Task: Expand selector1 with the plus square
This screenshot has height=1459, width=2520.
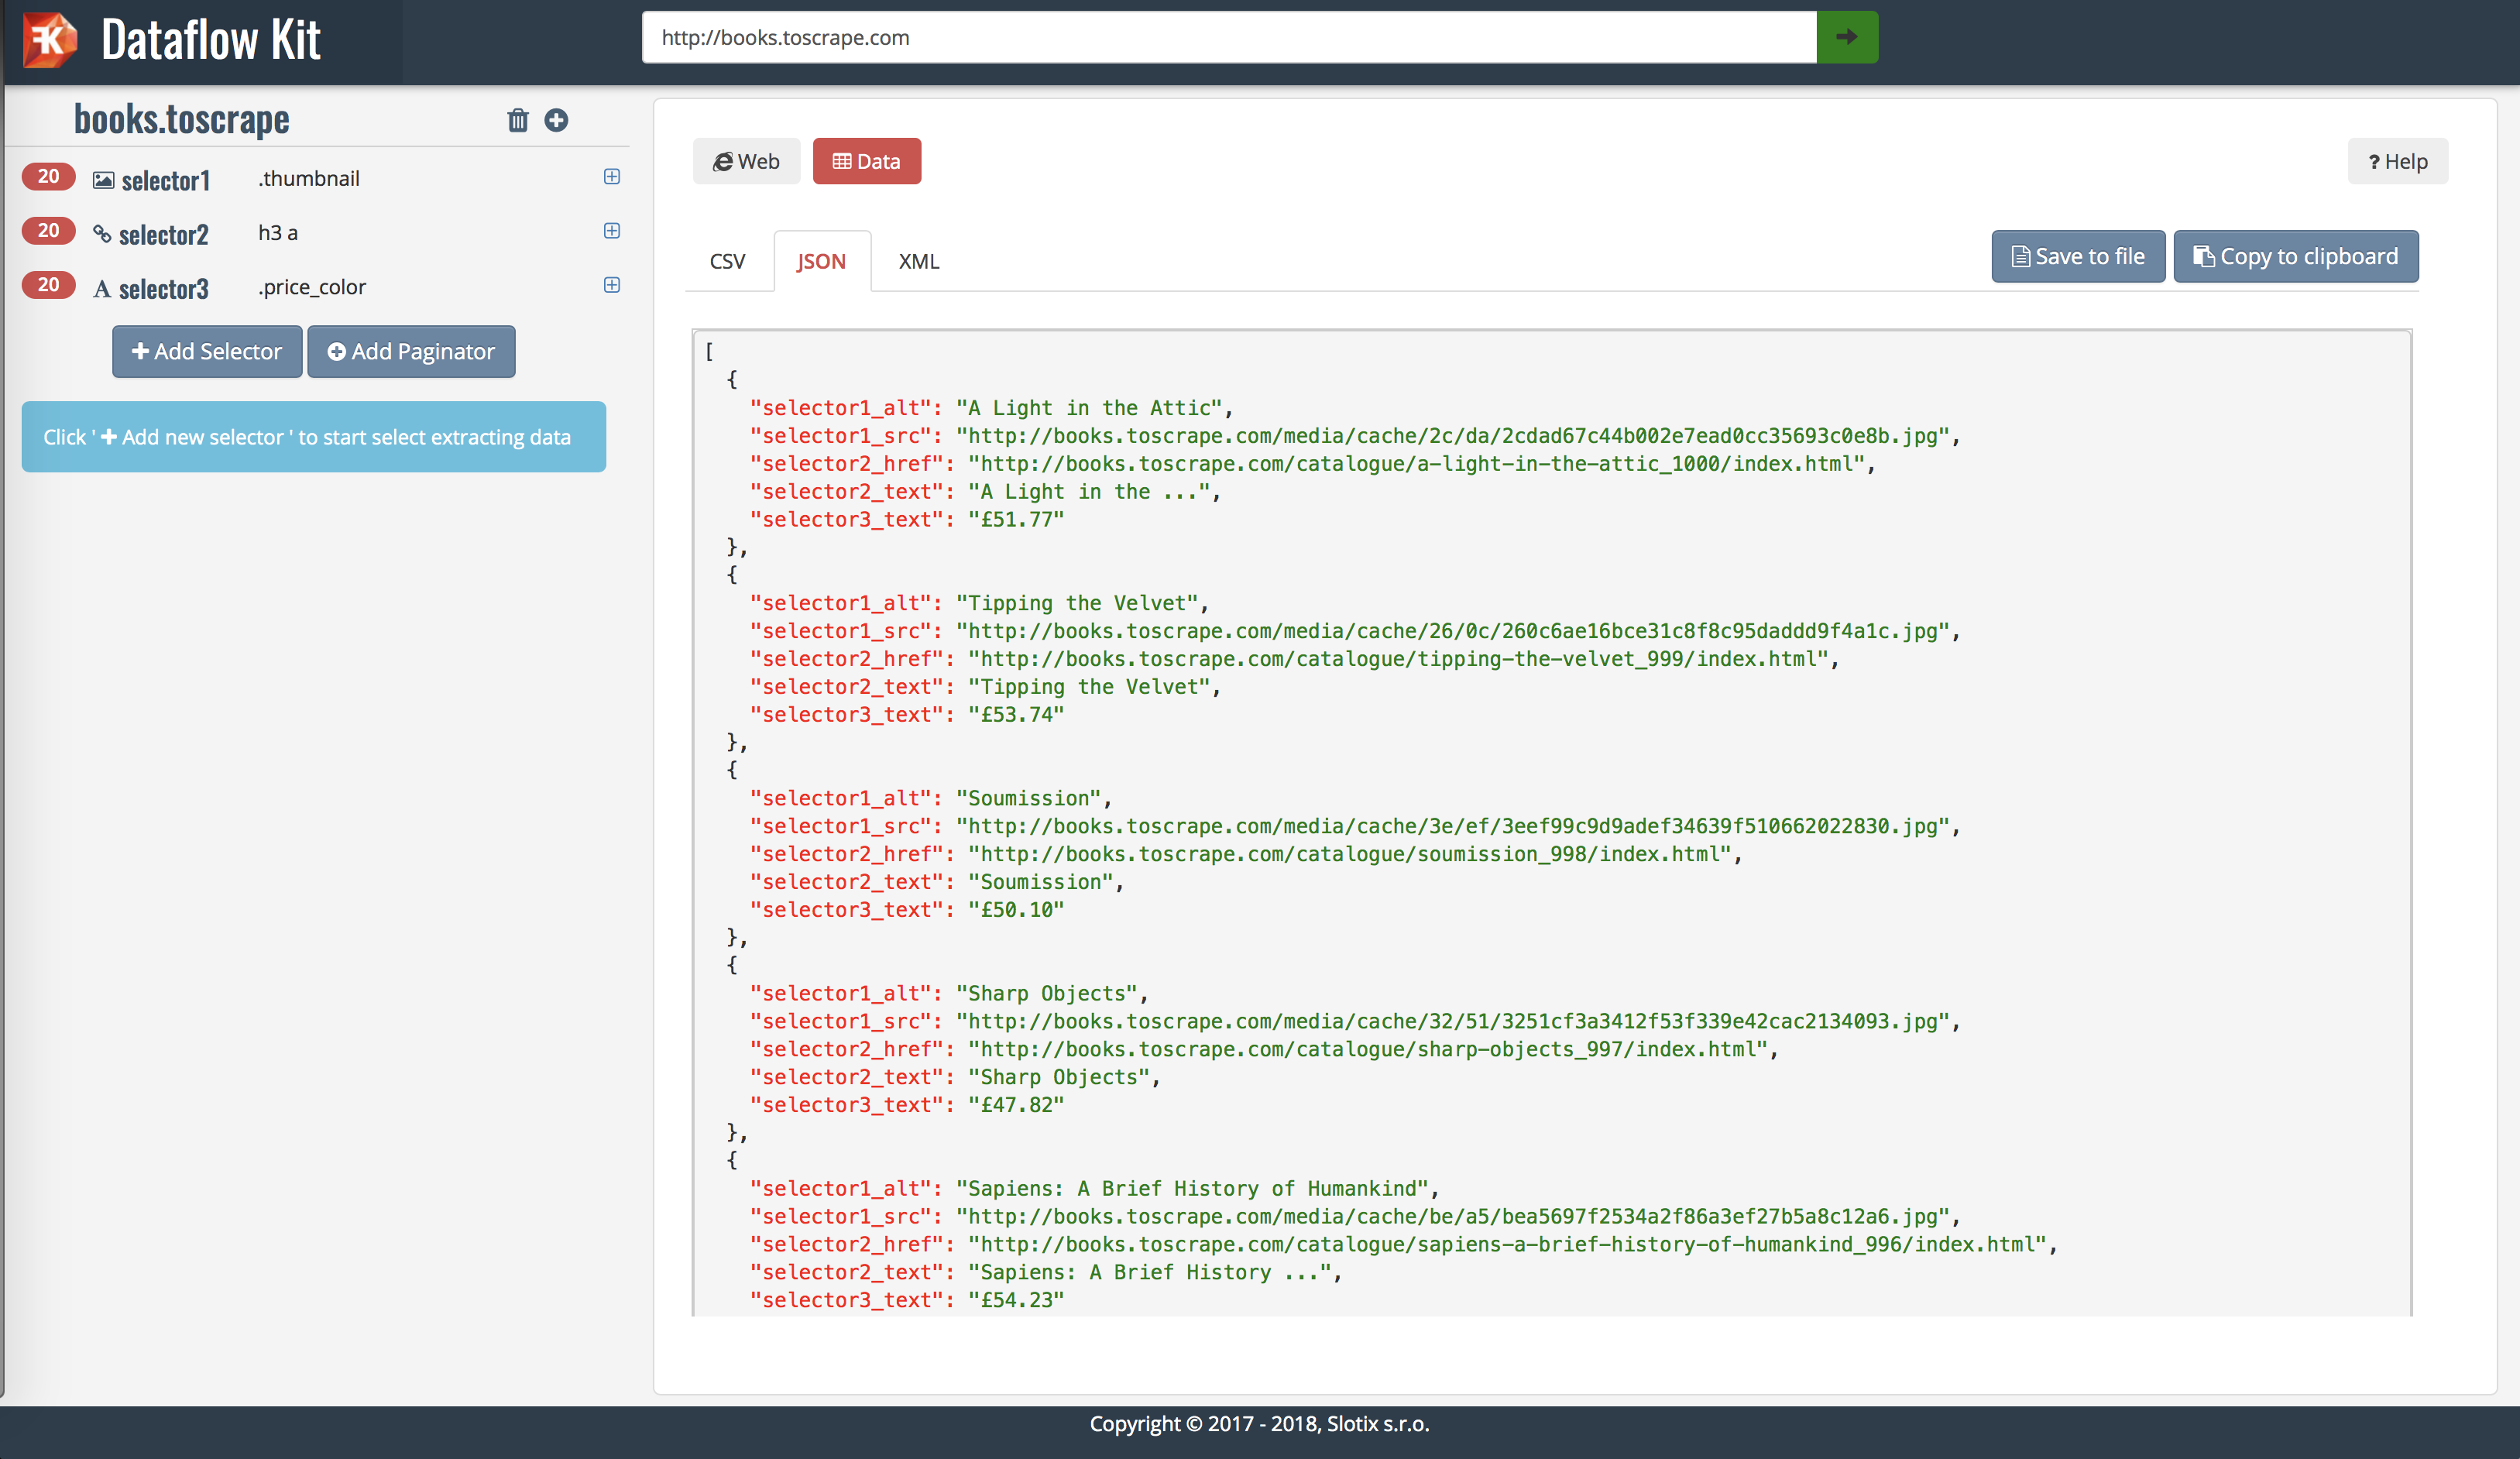Action: [612, 177]
